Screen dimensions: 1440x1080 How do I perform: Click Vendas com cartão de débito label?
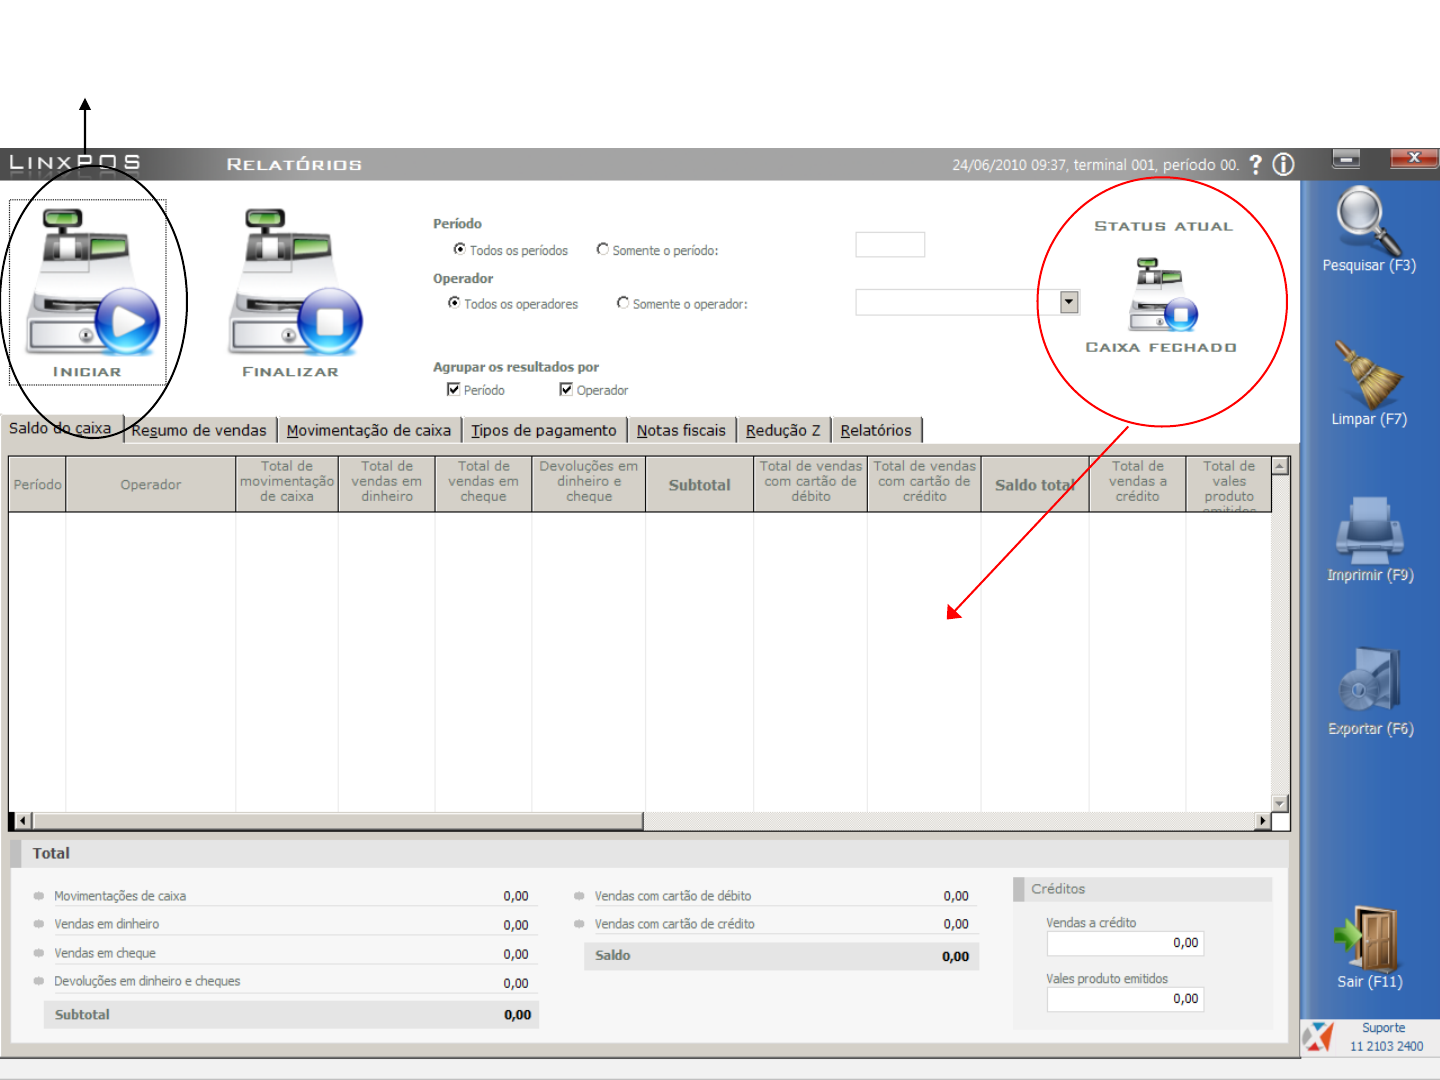tap(673, 896)
